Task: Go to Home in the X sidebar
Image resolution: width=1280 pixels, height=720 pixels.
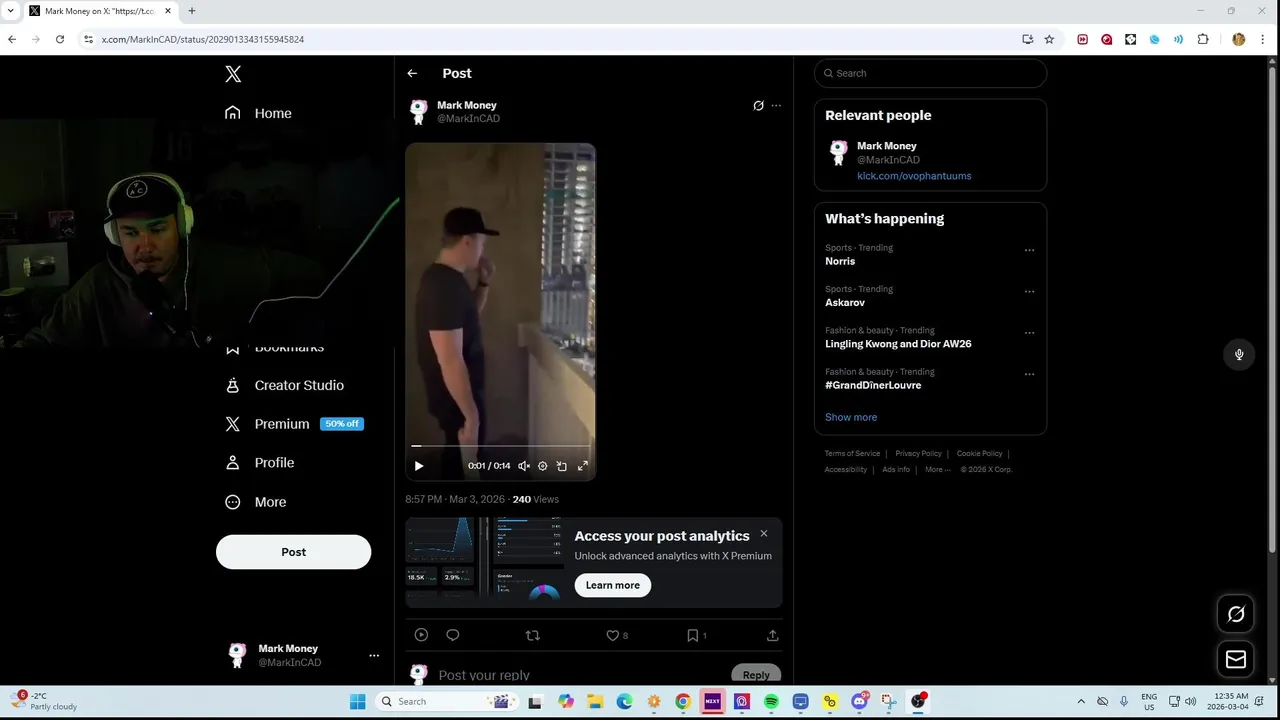Action: coord(259,113)
